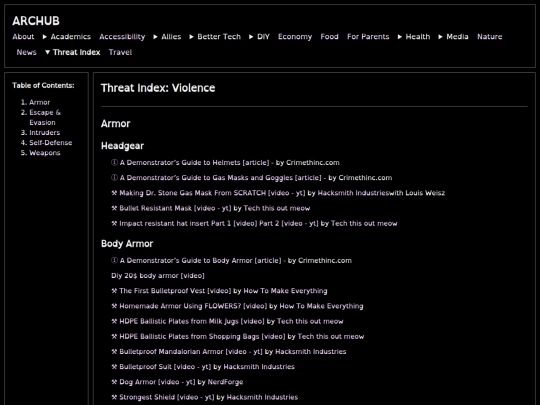The image size is (540, 405).
Task: Click tools icon beside Milk Jugs plates
Action: (x=114, y=321)
